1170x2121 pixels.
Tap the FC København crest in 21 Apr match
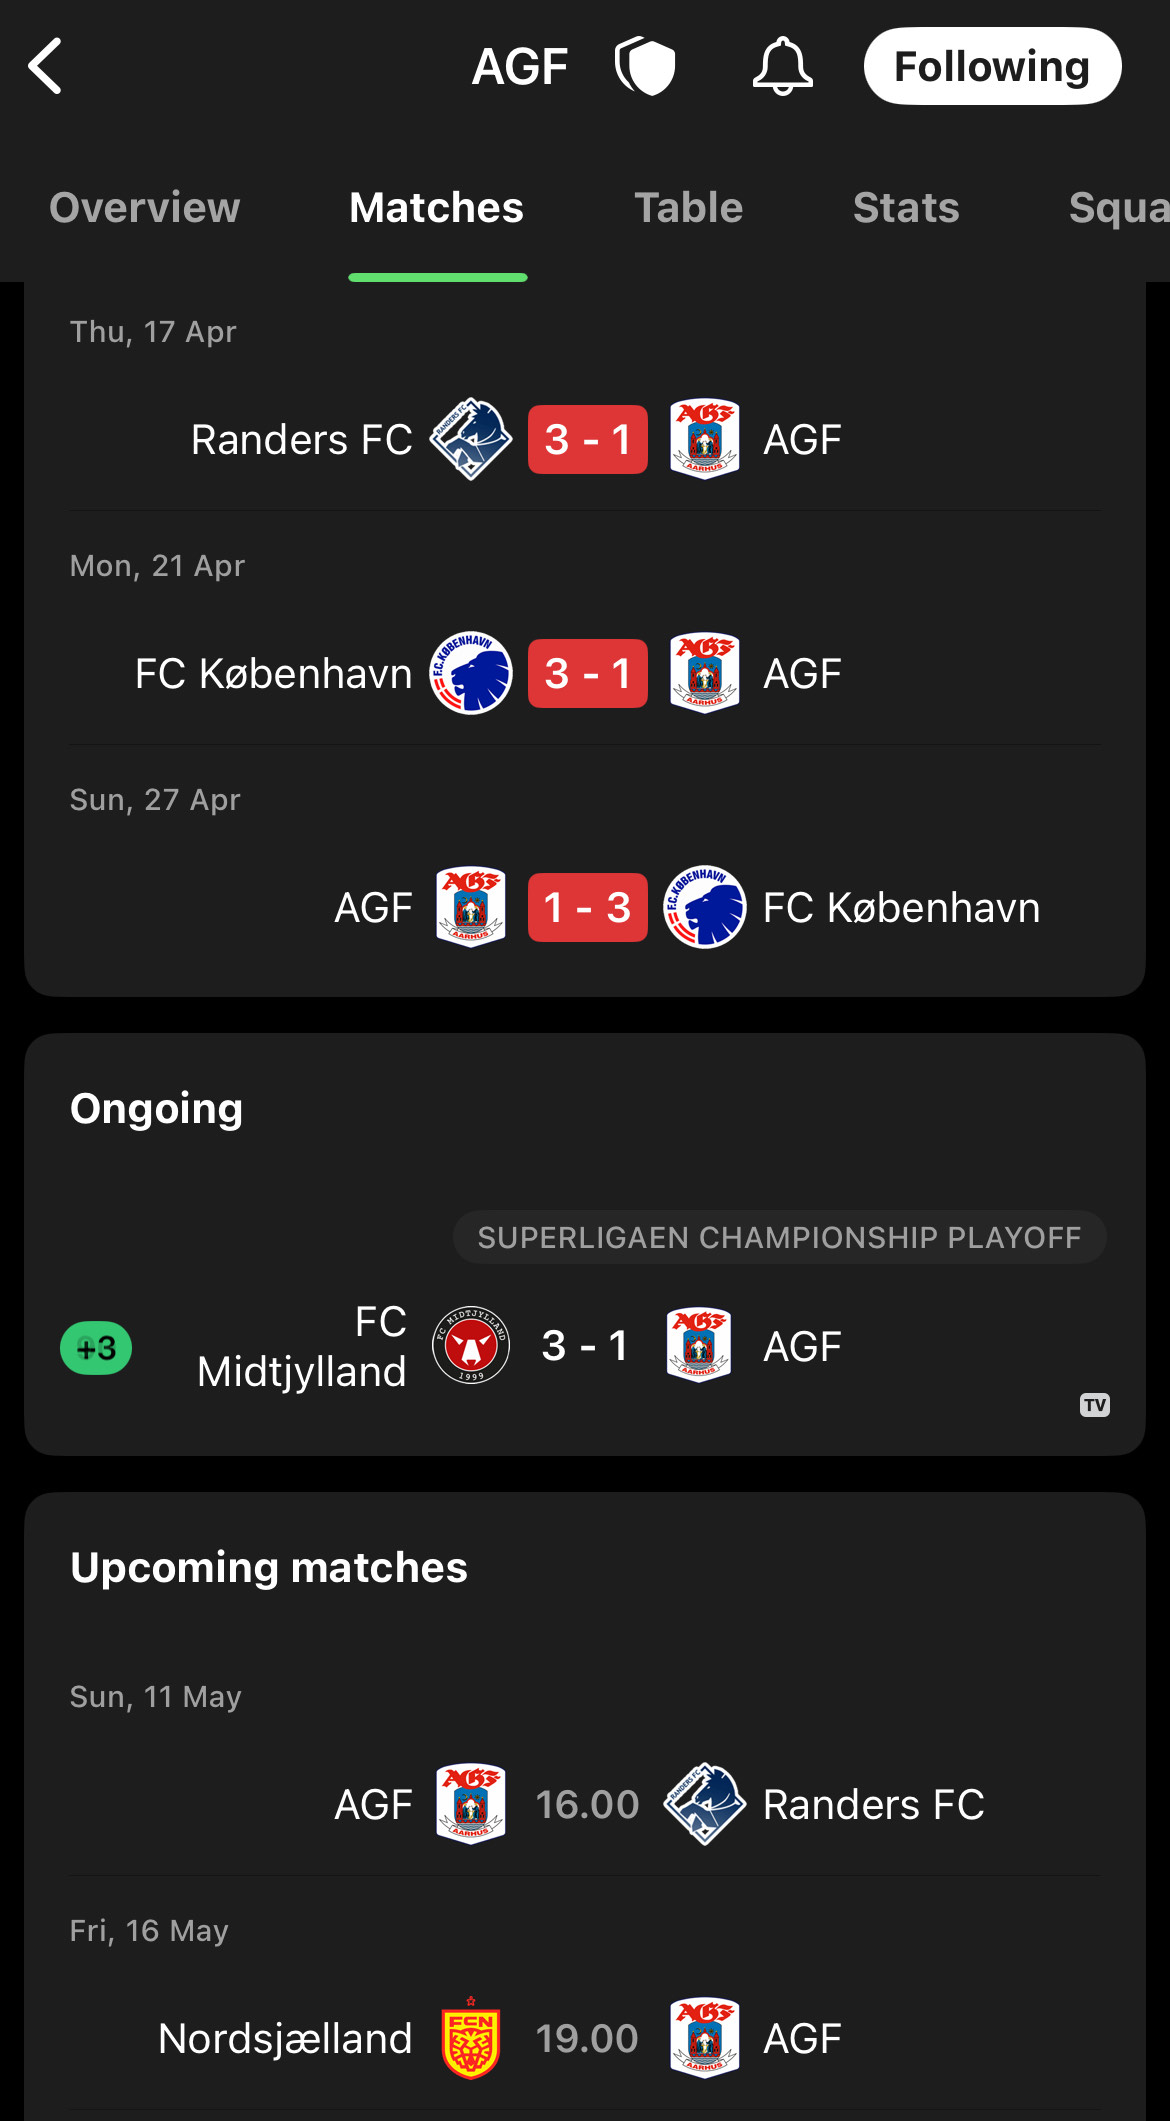point(471,673)
